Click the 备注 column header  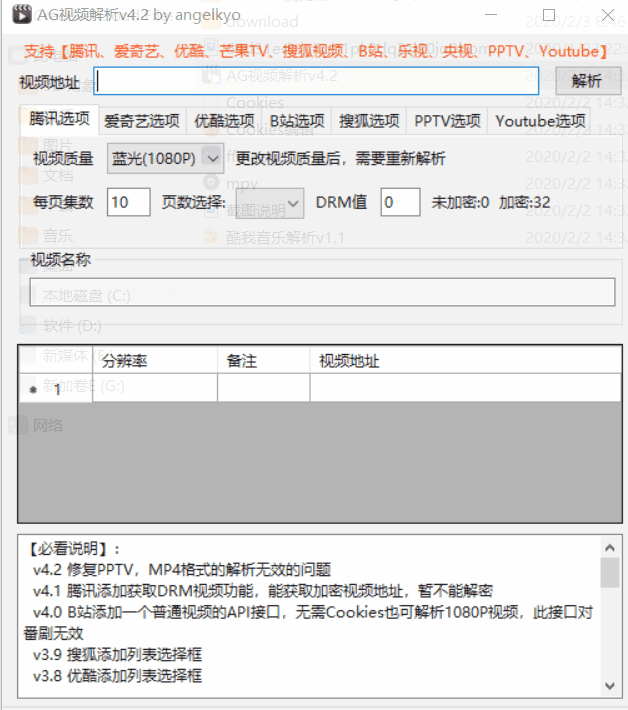coord(264,361)
